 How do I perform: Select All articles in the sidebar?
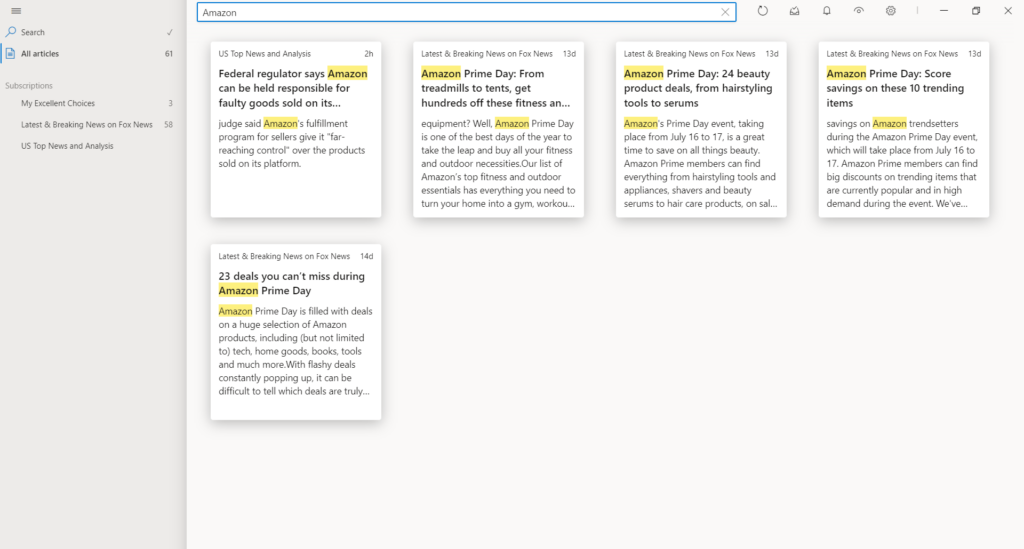pos(91,54)
